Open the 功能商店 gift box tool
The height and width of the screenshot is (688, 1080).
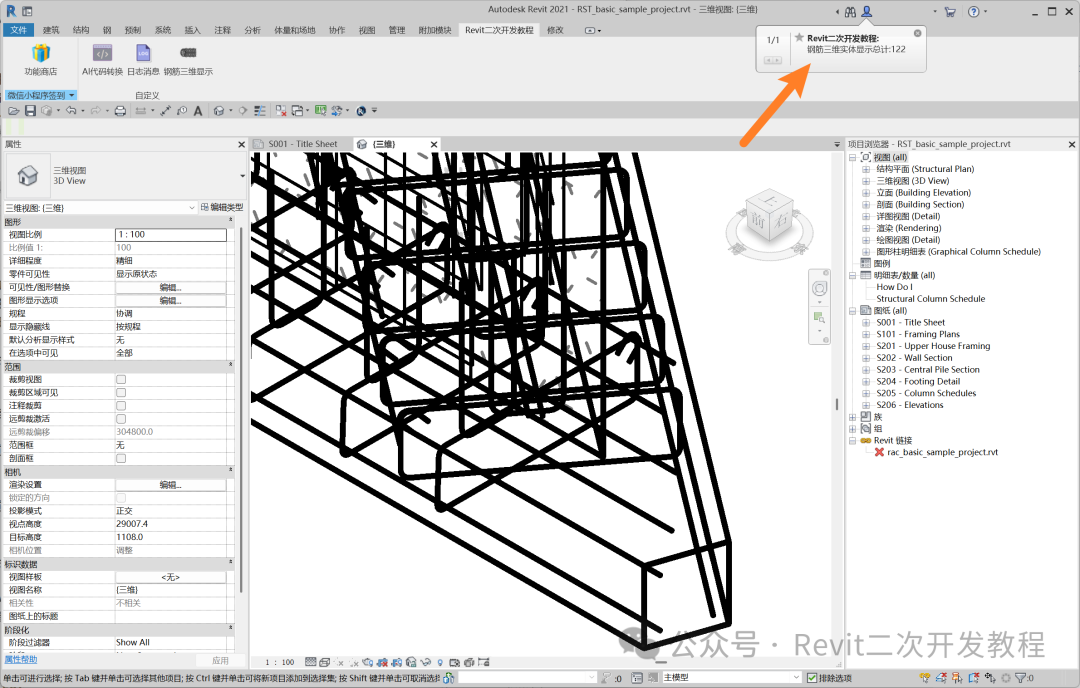point(41,59)
